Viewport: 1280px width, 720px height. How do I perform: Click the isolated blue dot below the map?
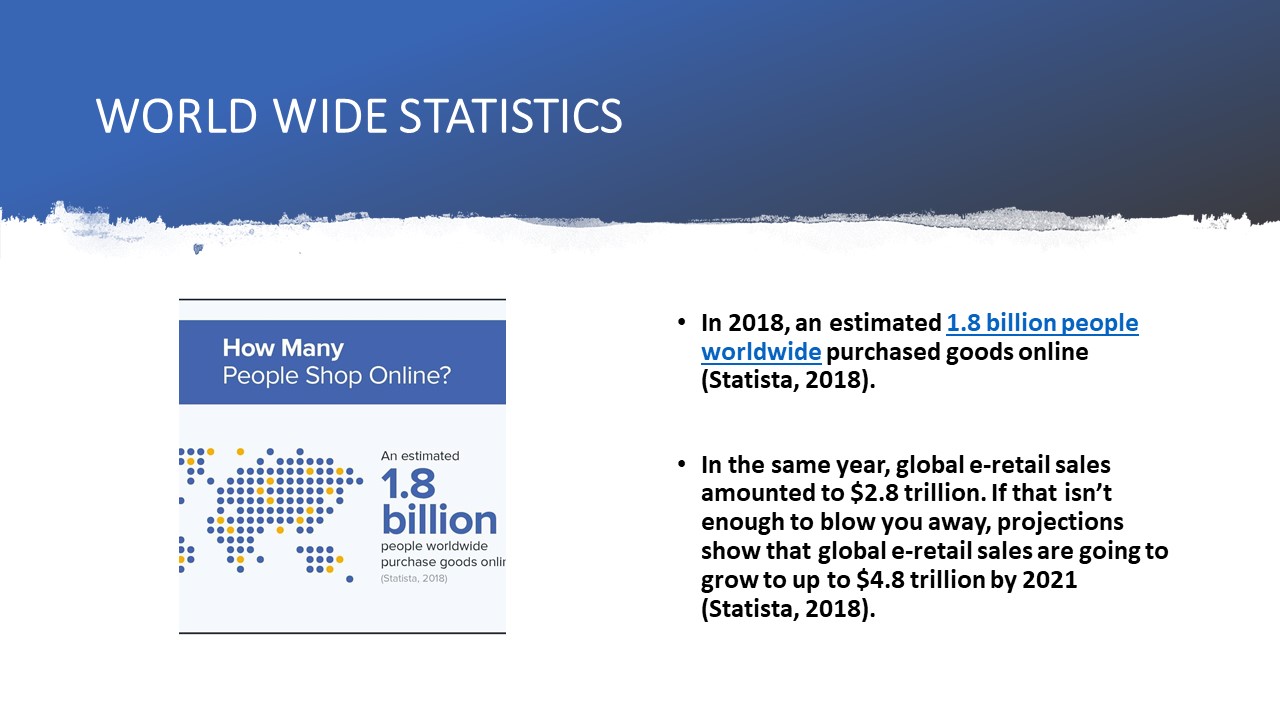[349, 579]
